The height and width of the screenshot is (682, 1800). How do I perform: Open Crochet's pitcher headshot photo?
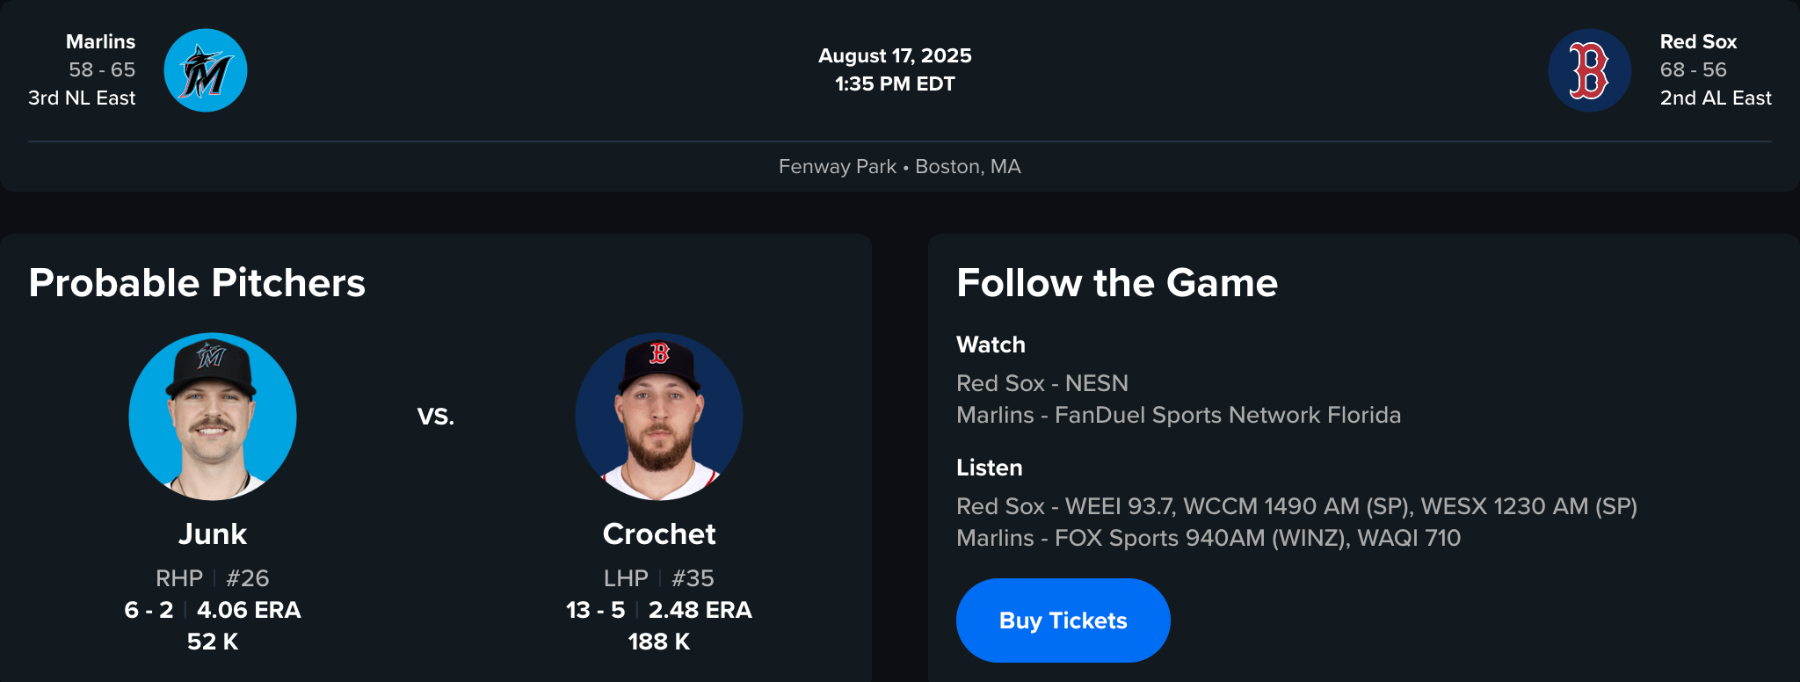(x=659, y=416)
